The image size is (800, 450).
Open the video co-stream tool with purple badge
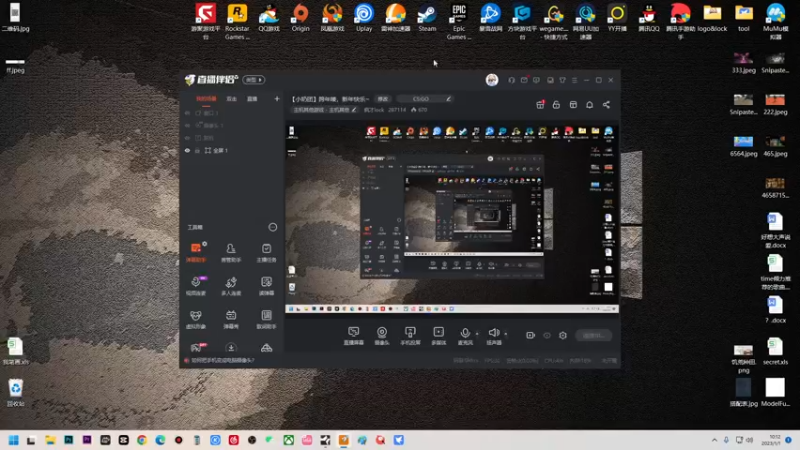coord(196,286)
